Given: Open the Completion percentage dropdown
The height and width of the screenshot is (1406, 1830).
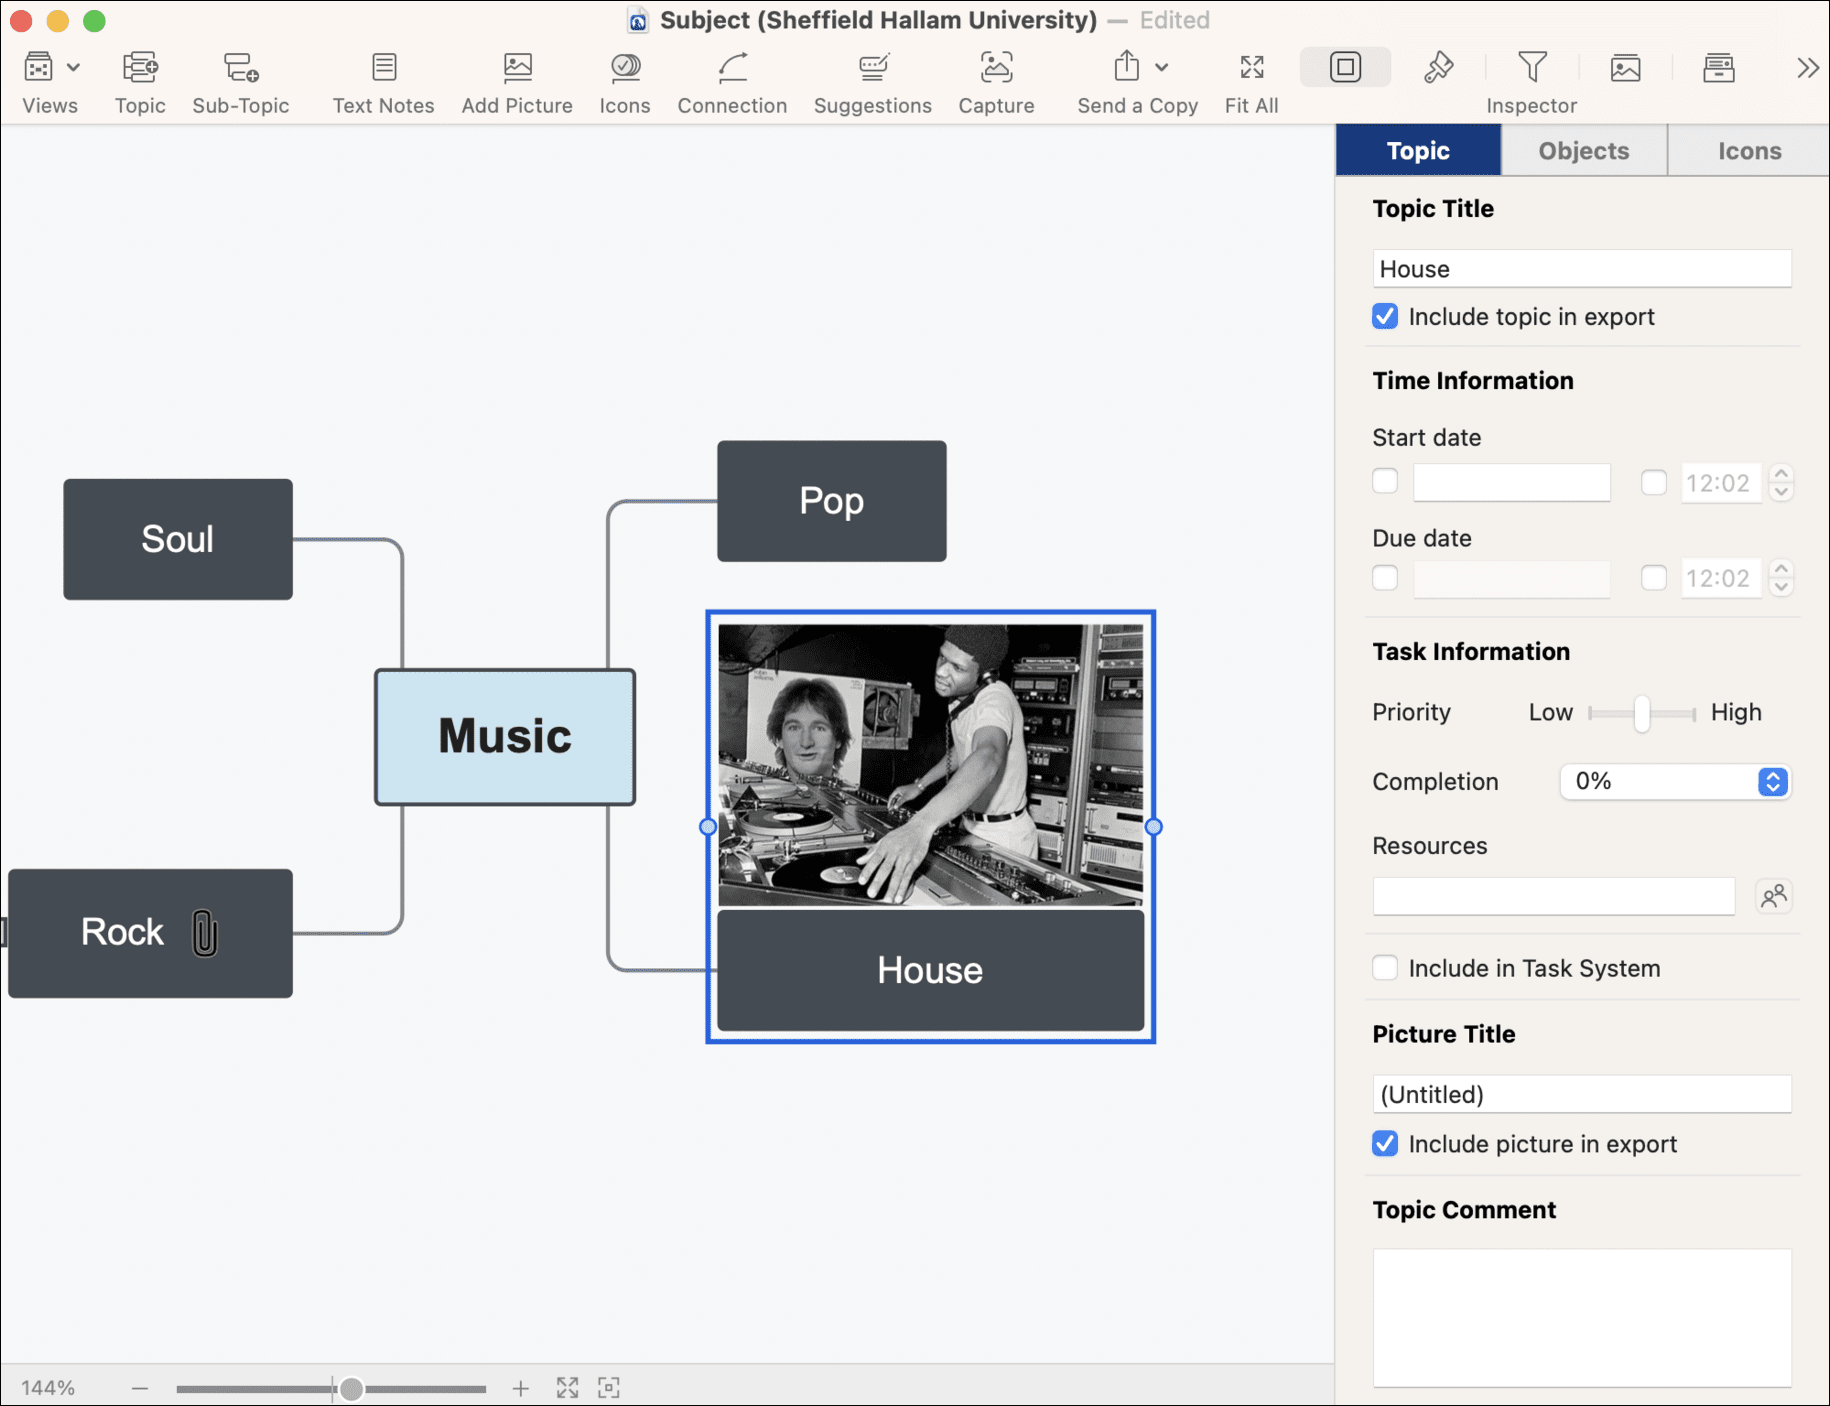Looking at the screenshot, I should pos(1772,782).
